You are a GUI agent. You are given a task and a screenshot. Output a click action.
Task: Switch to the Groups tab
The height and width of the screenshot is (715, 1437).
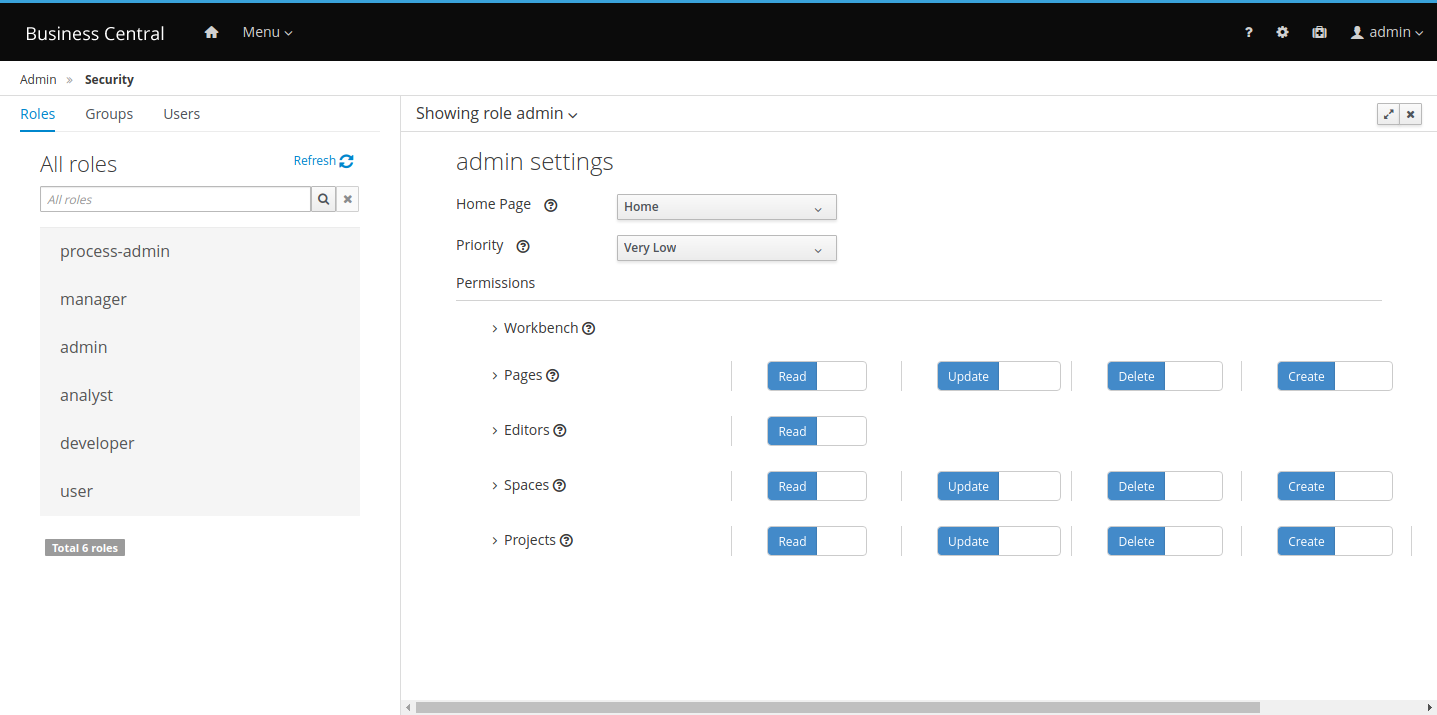point(109,114)
